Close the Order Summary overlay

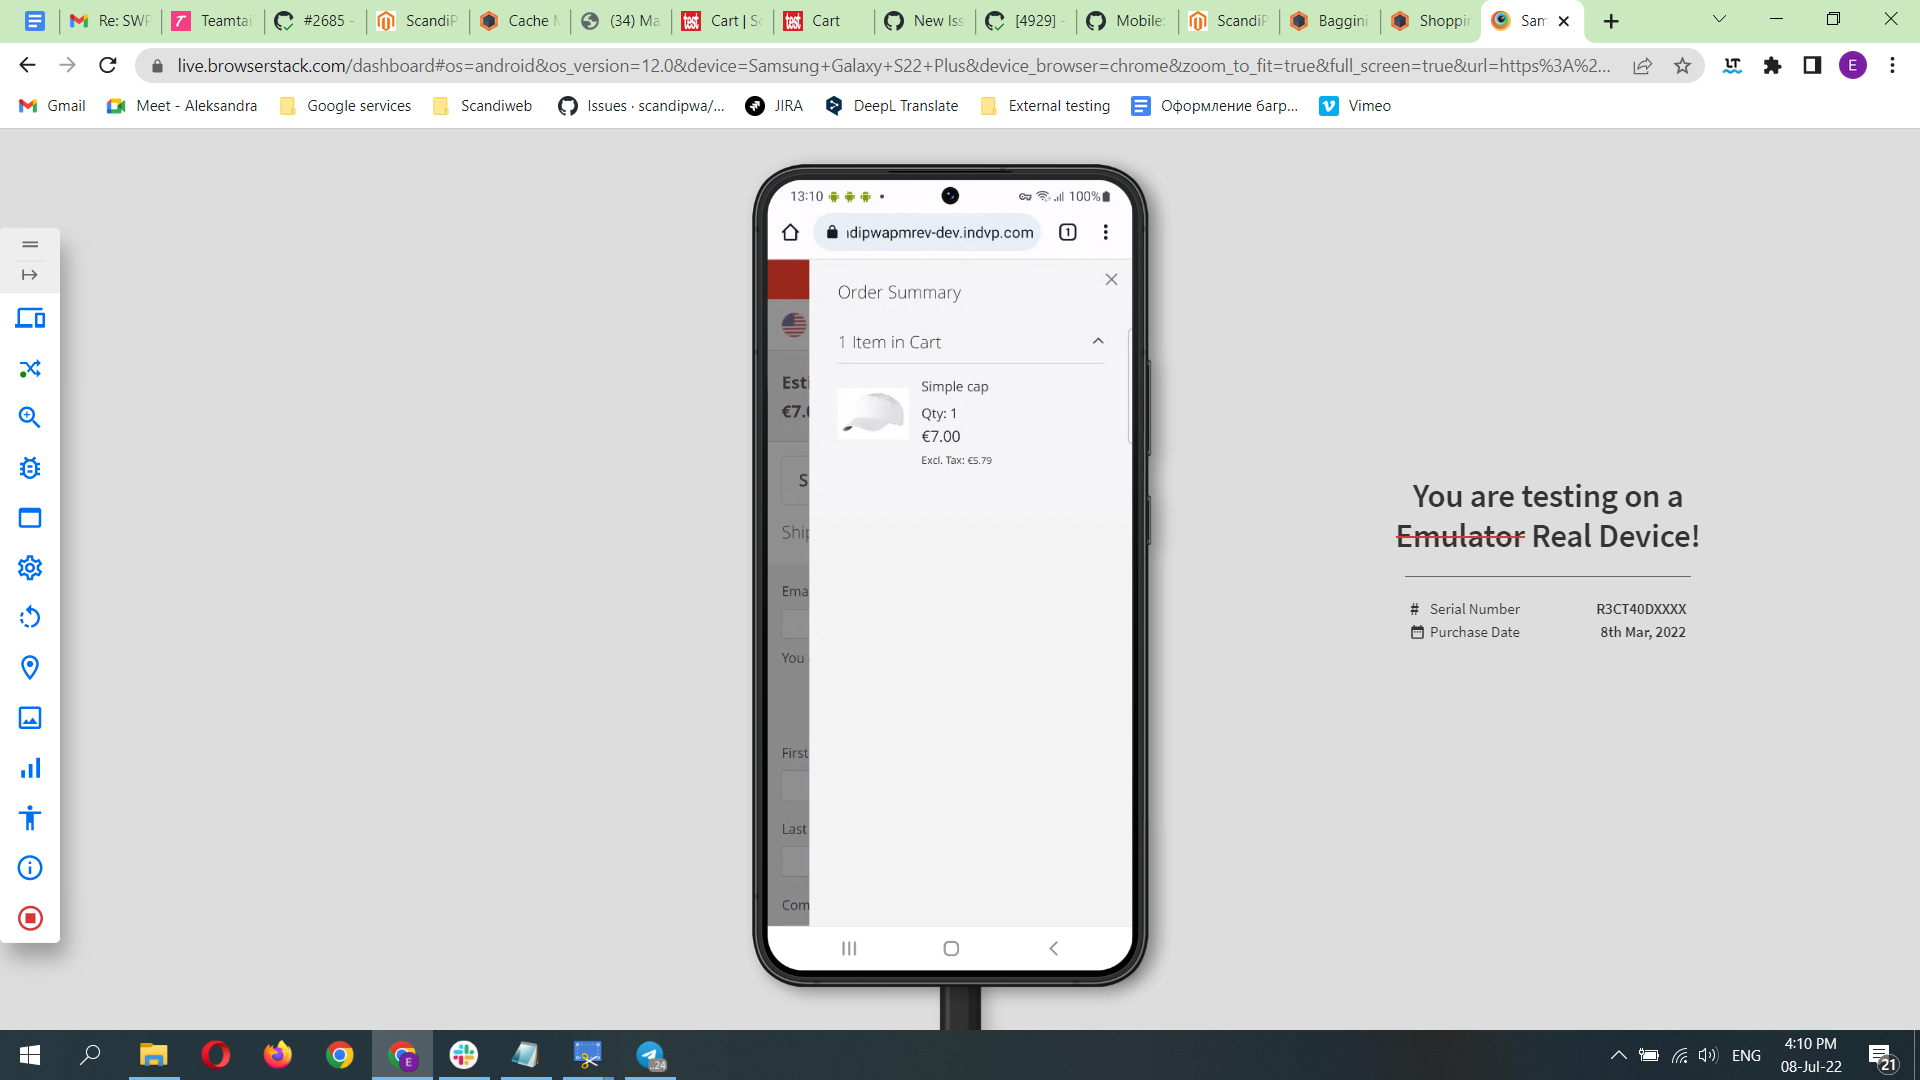point(1111,279)
